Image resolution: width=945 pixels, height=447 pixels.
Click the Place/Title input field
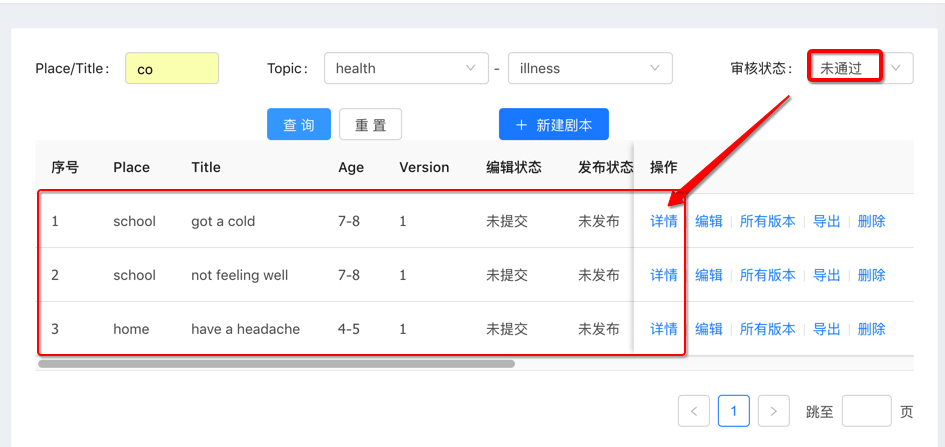coord(171,69)
